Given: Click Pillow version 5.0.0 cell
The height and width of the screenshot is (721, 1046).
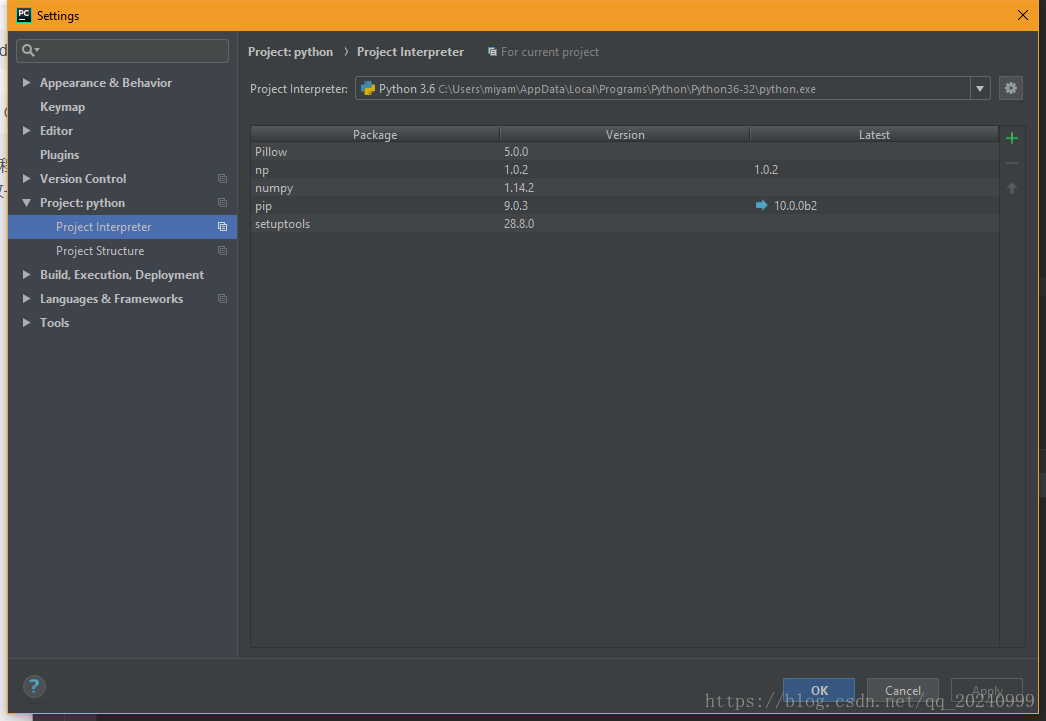Looking at the screenshot, I should [x=516, y=151].
